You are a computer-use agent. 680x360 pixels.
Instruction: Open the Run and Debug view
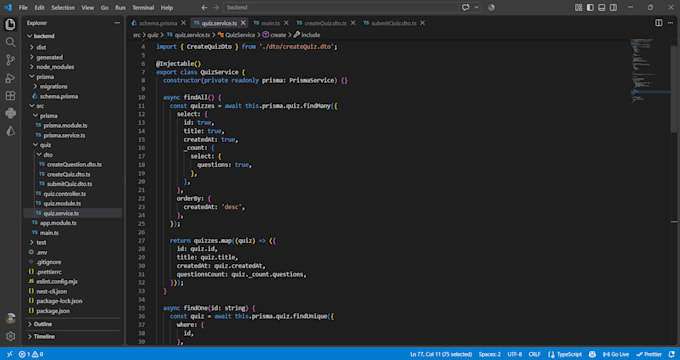[x=10, y=78]
